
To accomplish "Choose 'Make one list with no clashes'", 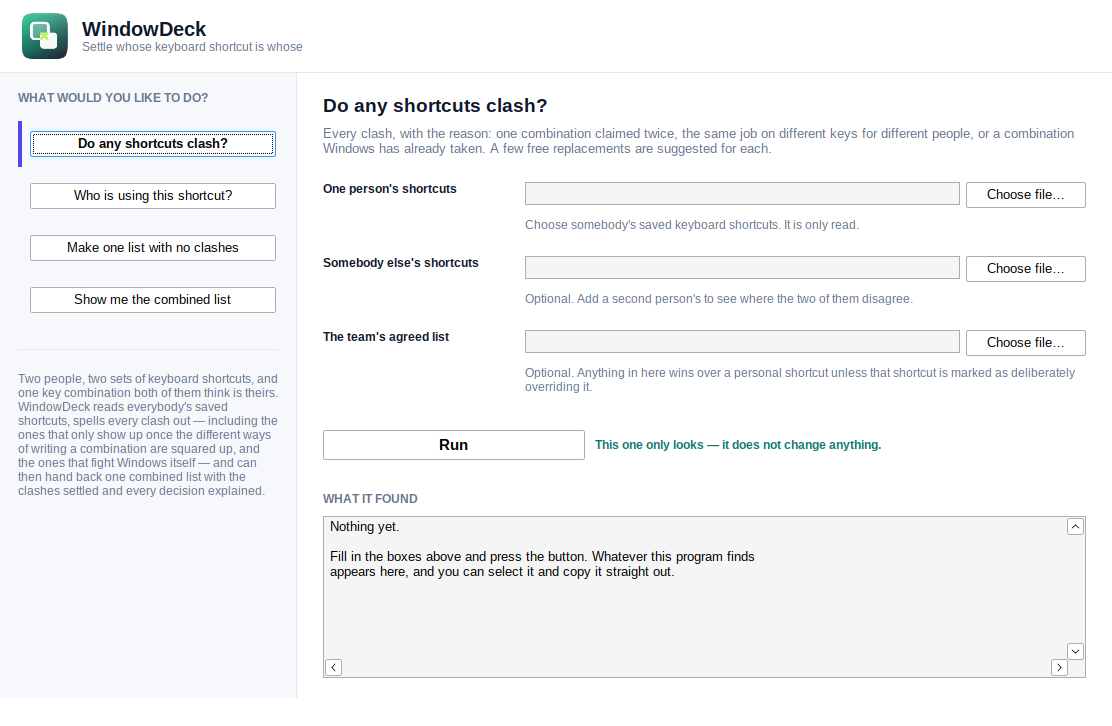I will [x=152, y=247].
